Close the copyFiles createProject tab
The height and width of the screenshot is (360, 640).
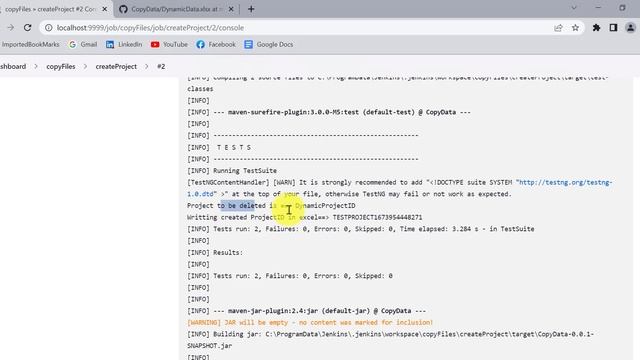pos(104,9)
